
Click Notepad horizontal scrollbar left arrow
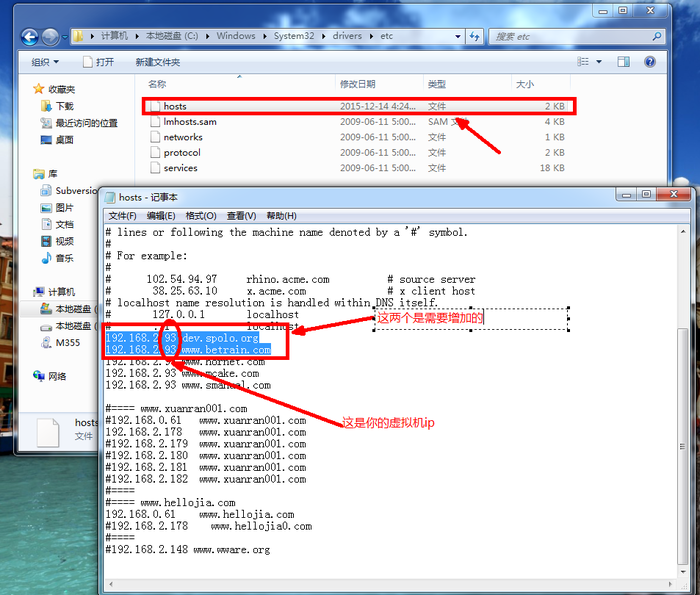click(x=111, y=584)
